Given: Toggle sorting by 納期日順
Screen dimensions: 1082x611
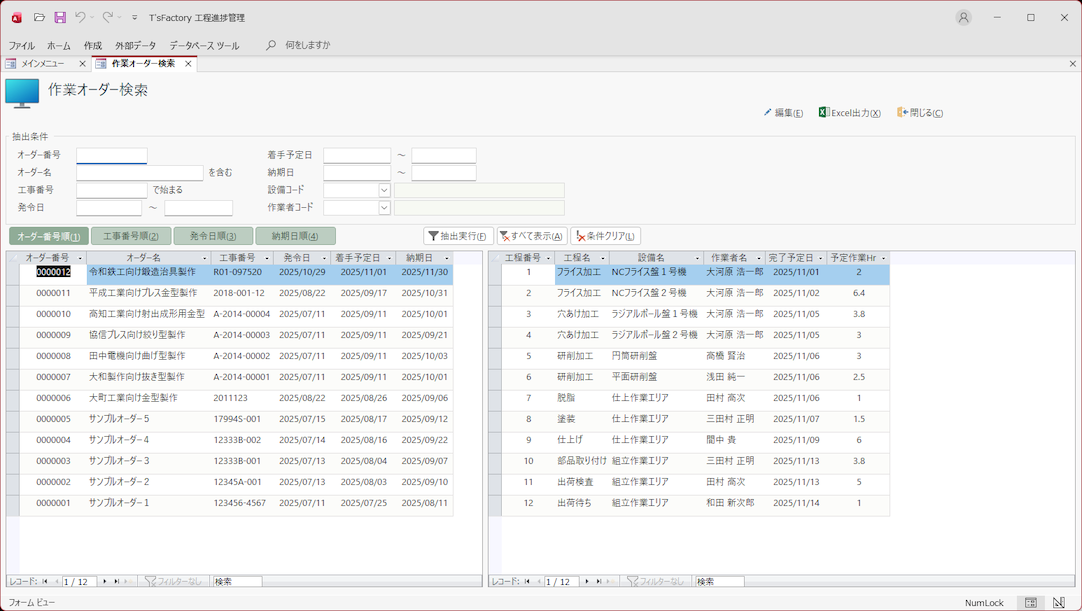Looking at the screenshot, I should [x=295, y=236].
